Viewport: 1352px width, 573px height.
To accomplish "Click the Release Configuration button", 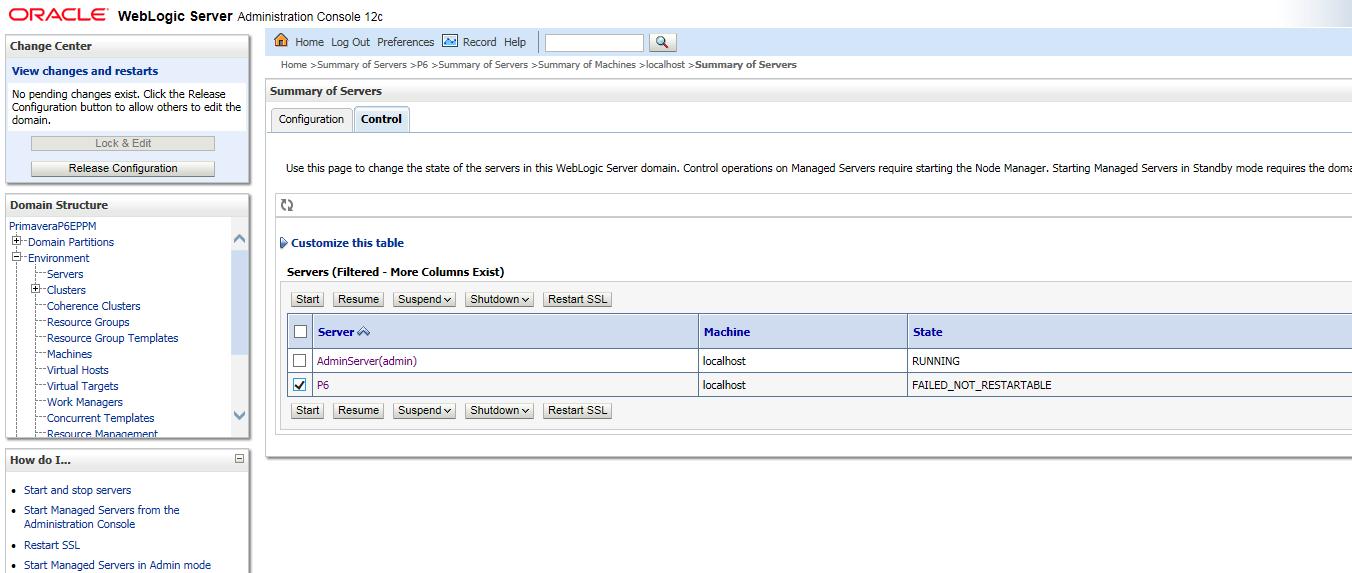I will click(123, 168).
